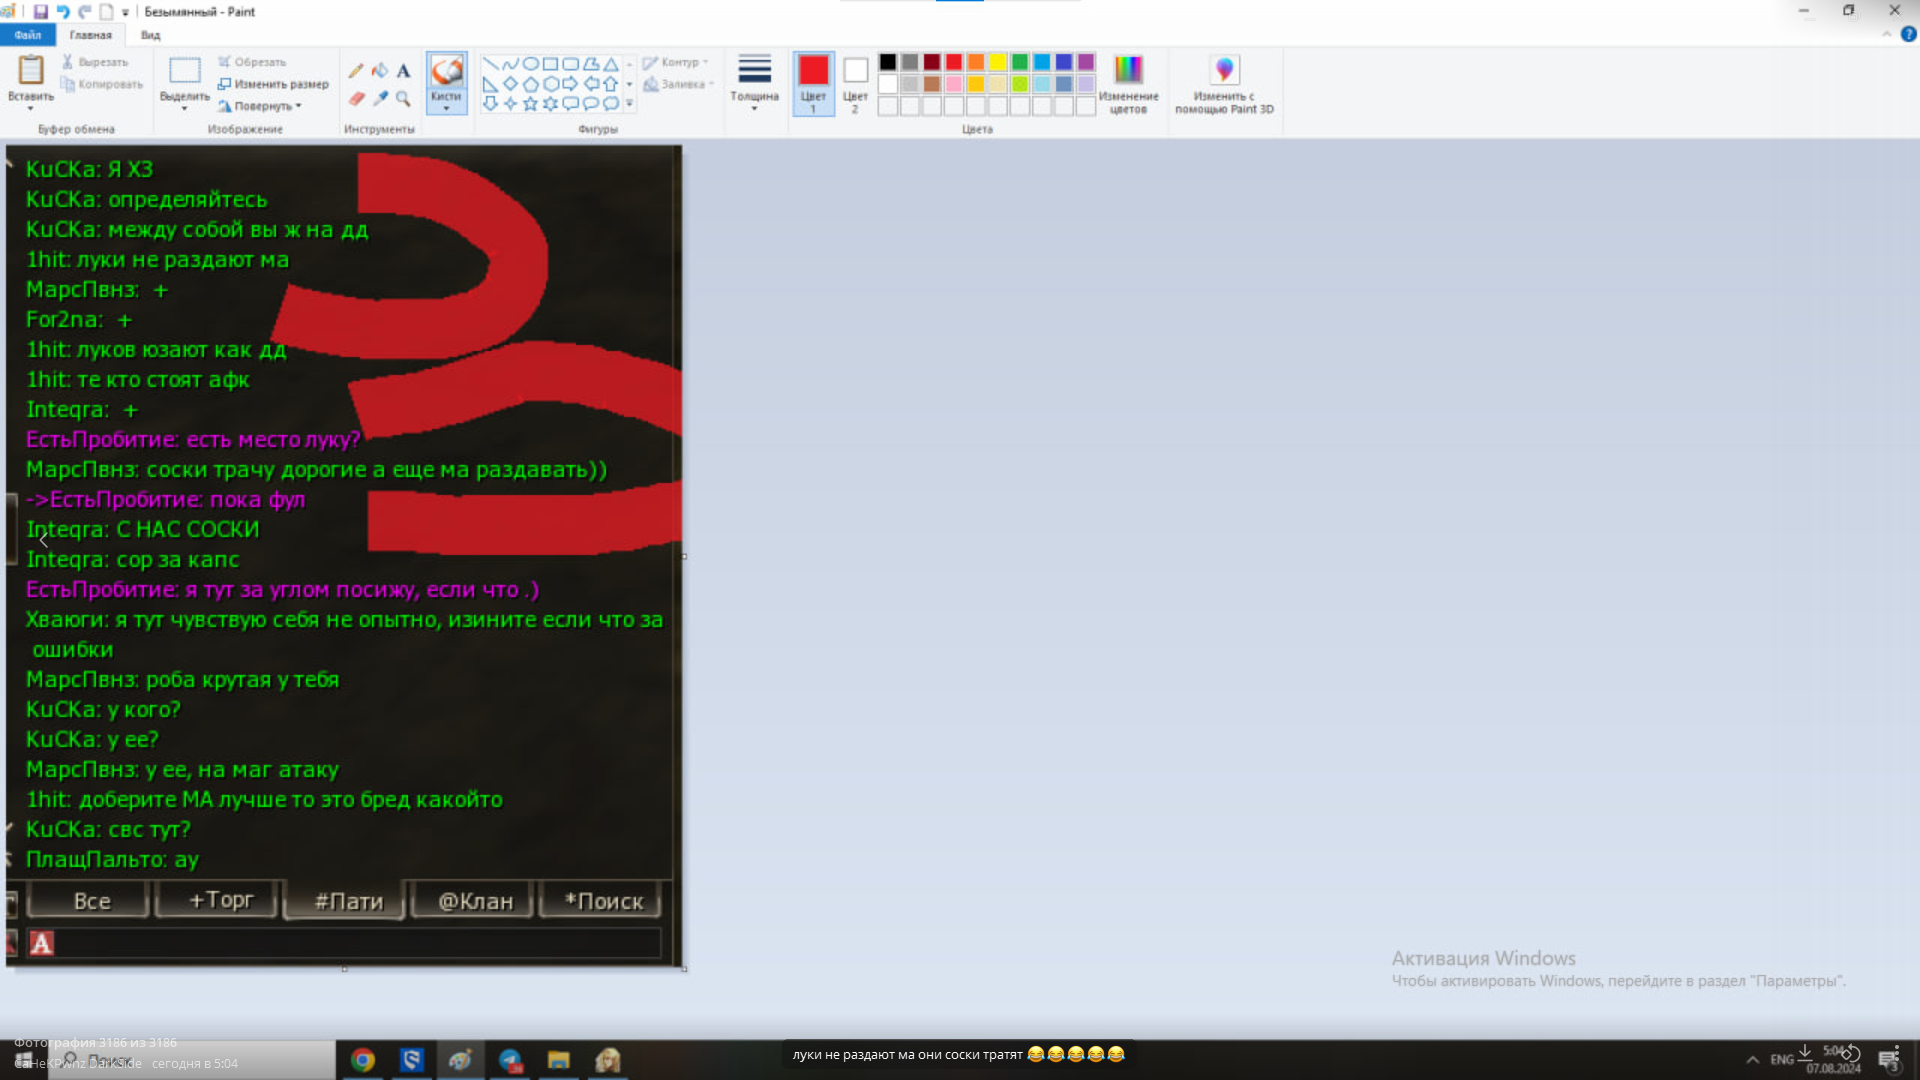Click the Изменить размер button

point(273,84)
